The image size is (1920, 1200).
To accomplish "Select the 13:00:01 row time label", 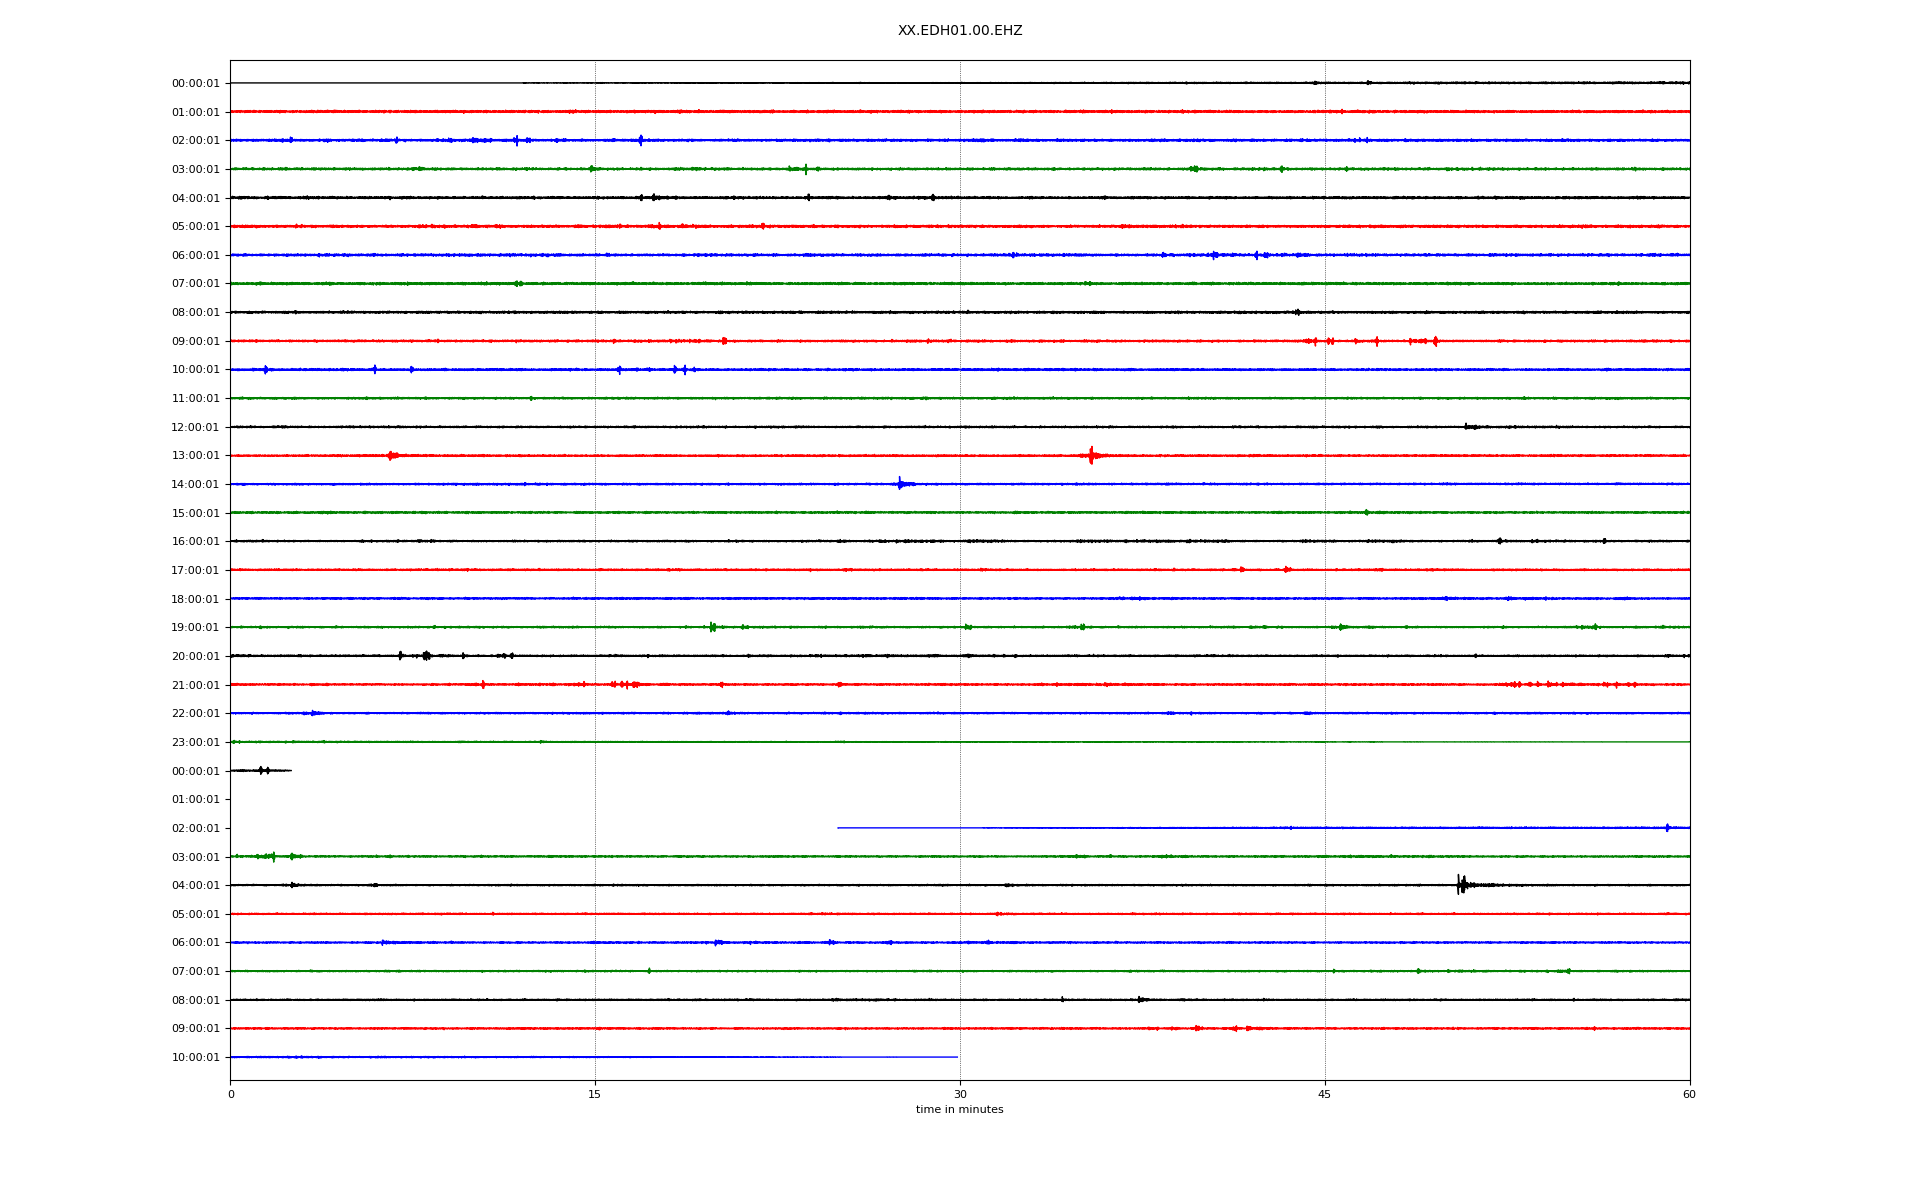I will click(x=195, y=456).
